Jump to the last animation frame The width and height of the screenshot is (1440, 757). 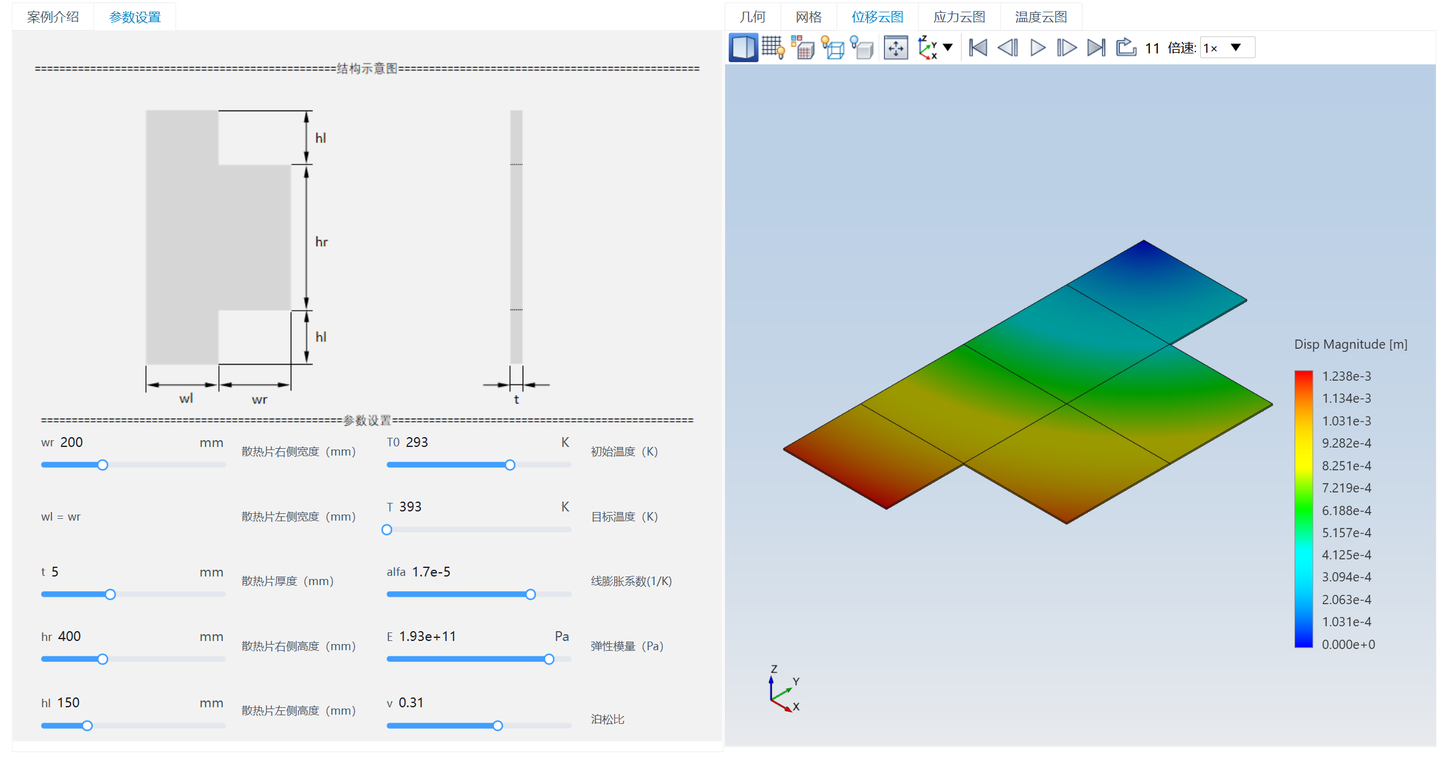pos(1096,47)
